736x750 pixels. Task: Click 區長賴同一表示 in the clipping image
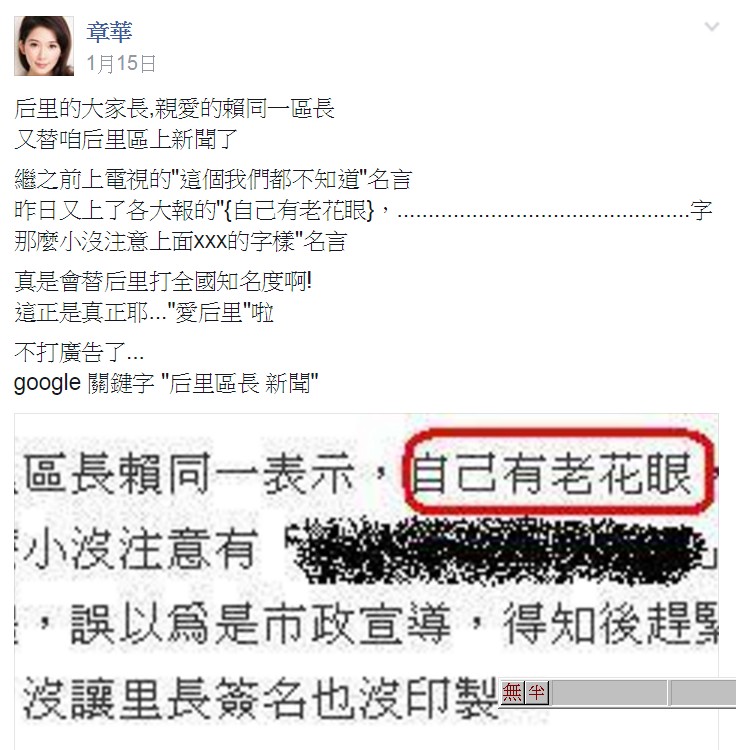[x=189, y=474]
